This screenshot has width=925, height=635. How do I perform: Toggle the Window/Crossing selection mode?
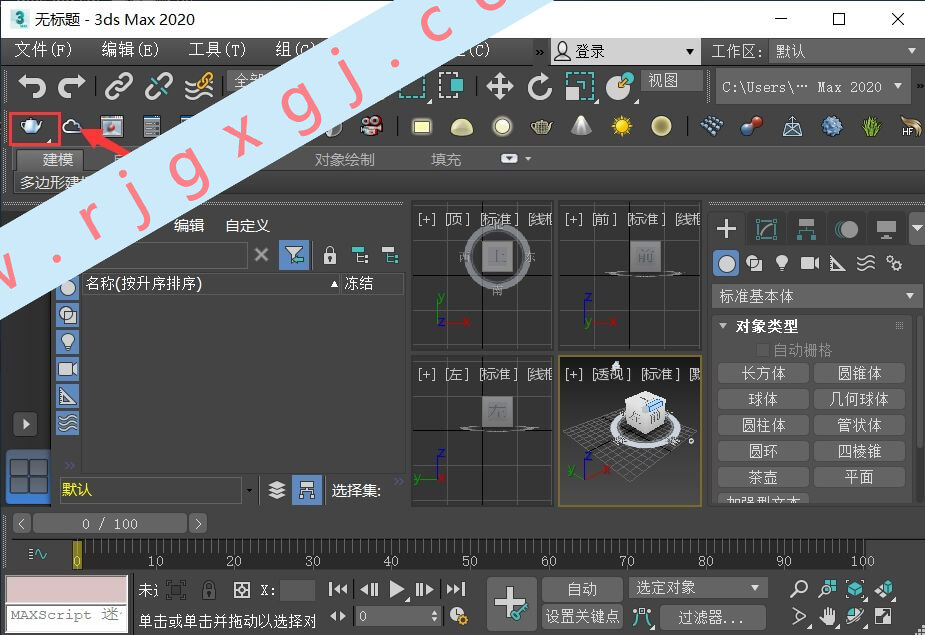pos(452,87)
